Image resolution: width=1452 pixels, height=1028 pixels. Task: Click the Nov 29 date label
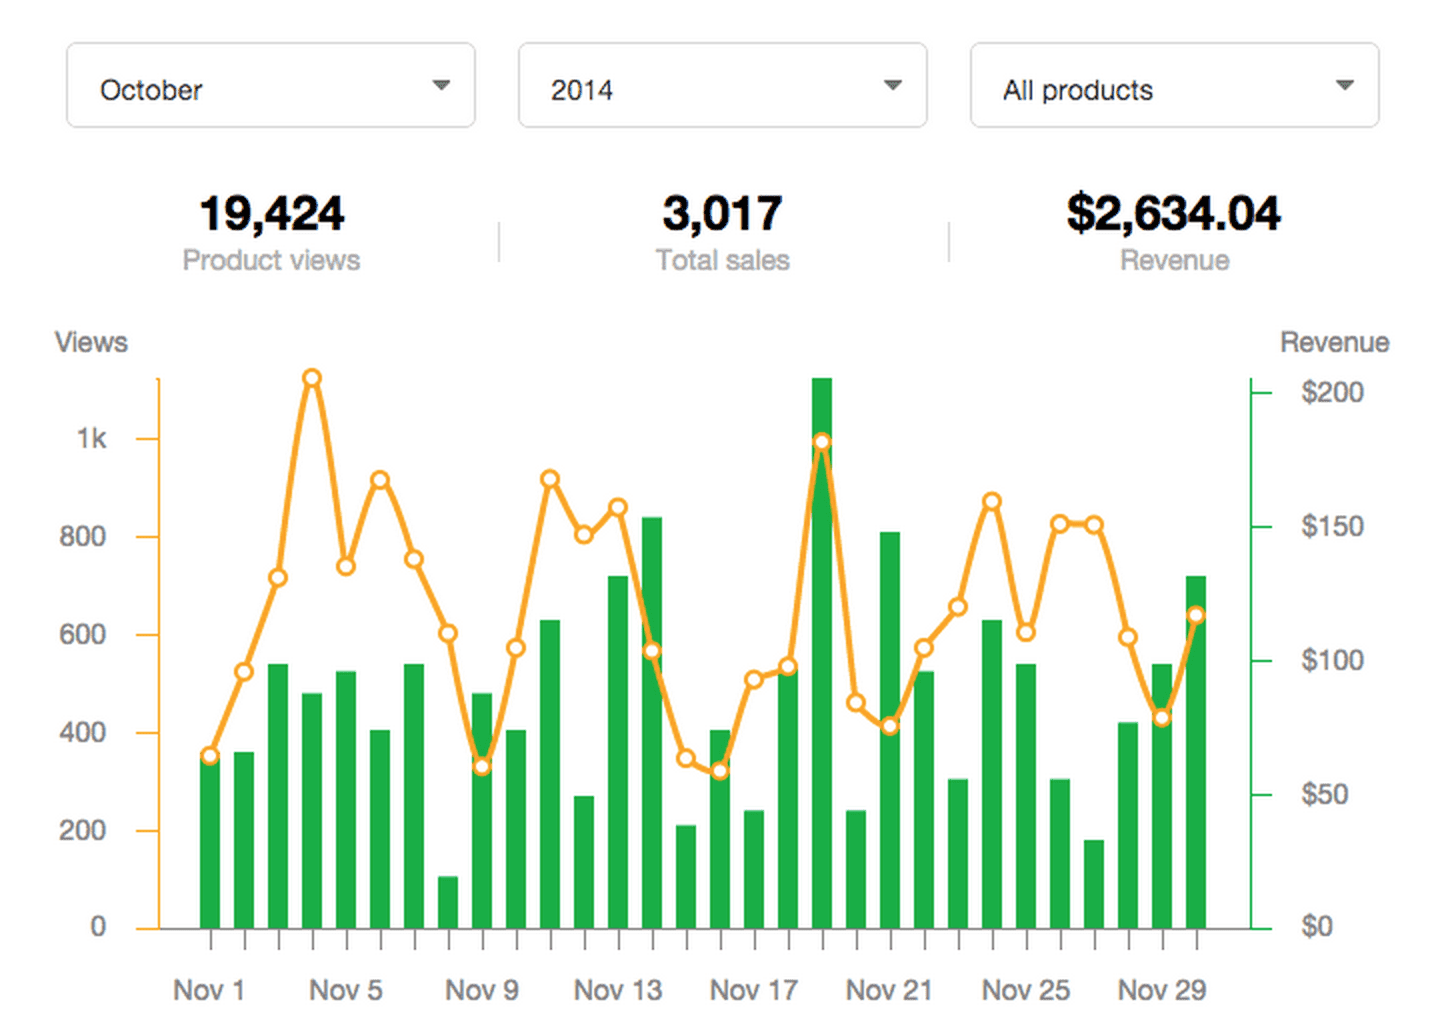pyautogui.click(x=1160, y=990)
